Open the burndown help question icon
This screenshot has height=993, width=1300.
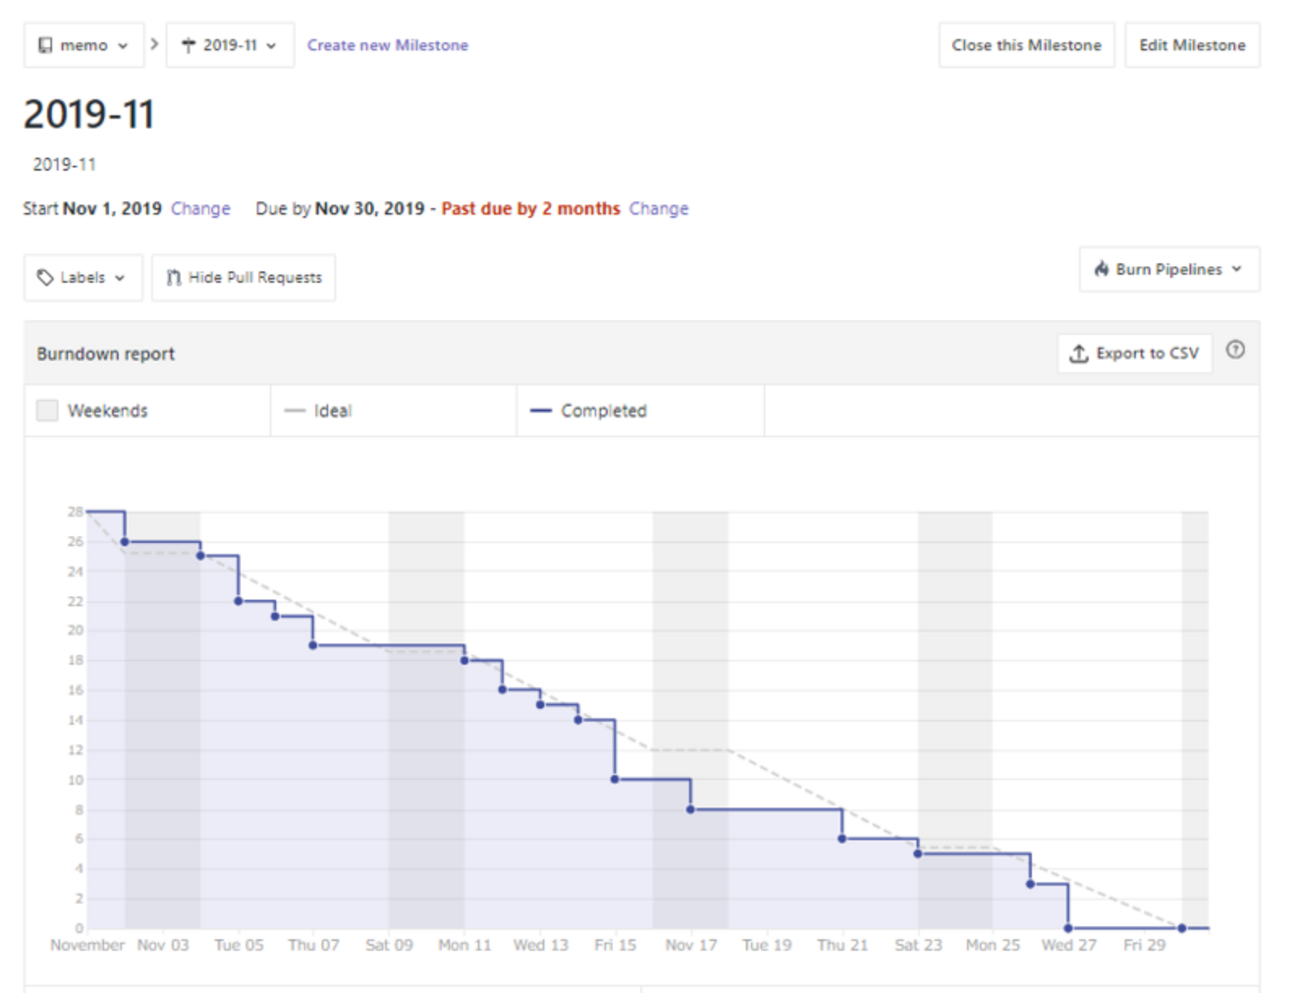pyautogui.click(x=1235, y=350)
